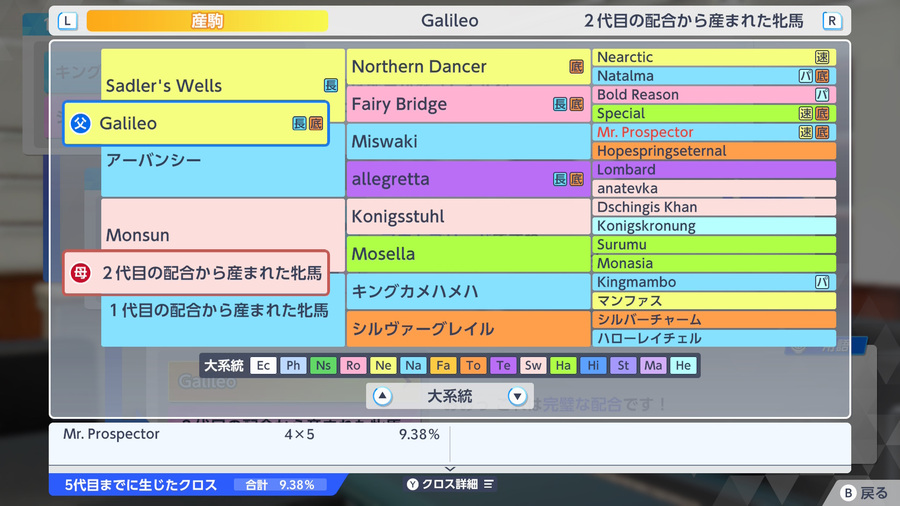The image size is (900, 506).
Task: Select the キングカメハメハ cell
Action: pos(468,291)
